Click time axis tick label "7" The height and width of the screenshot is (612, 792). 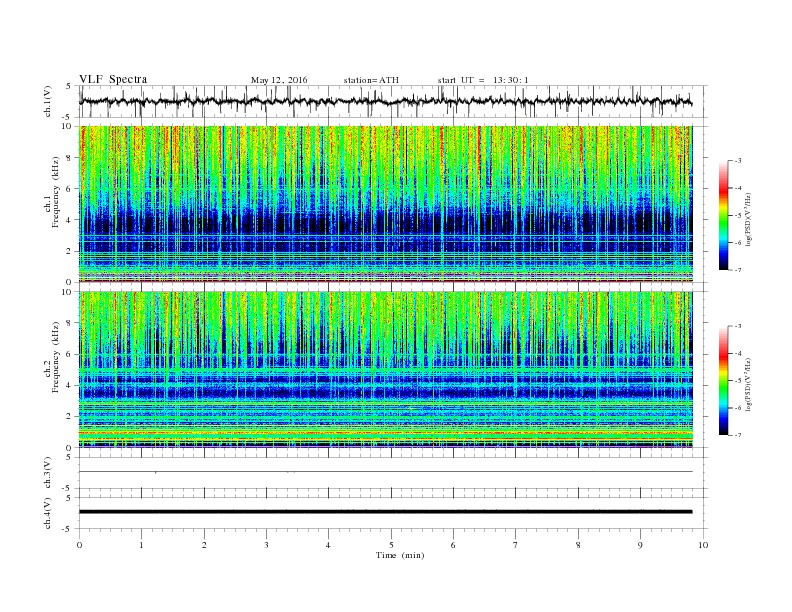516,545
